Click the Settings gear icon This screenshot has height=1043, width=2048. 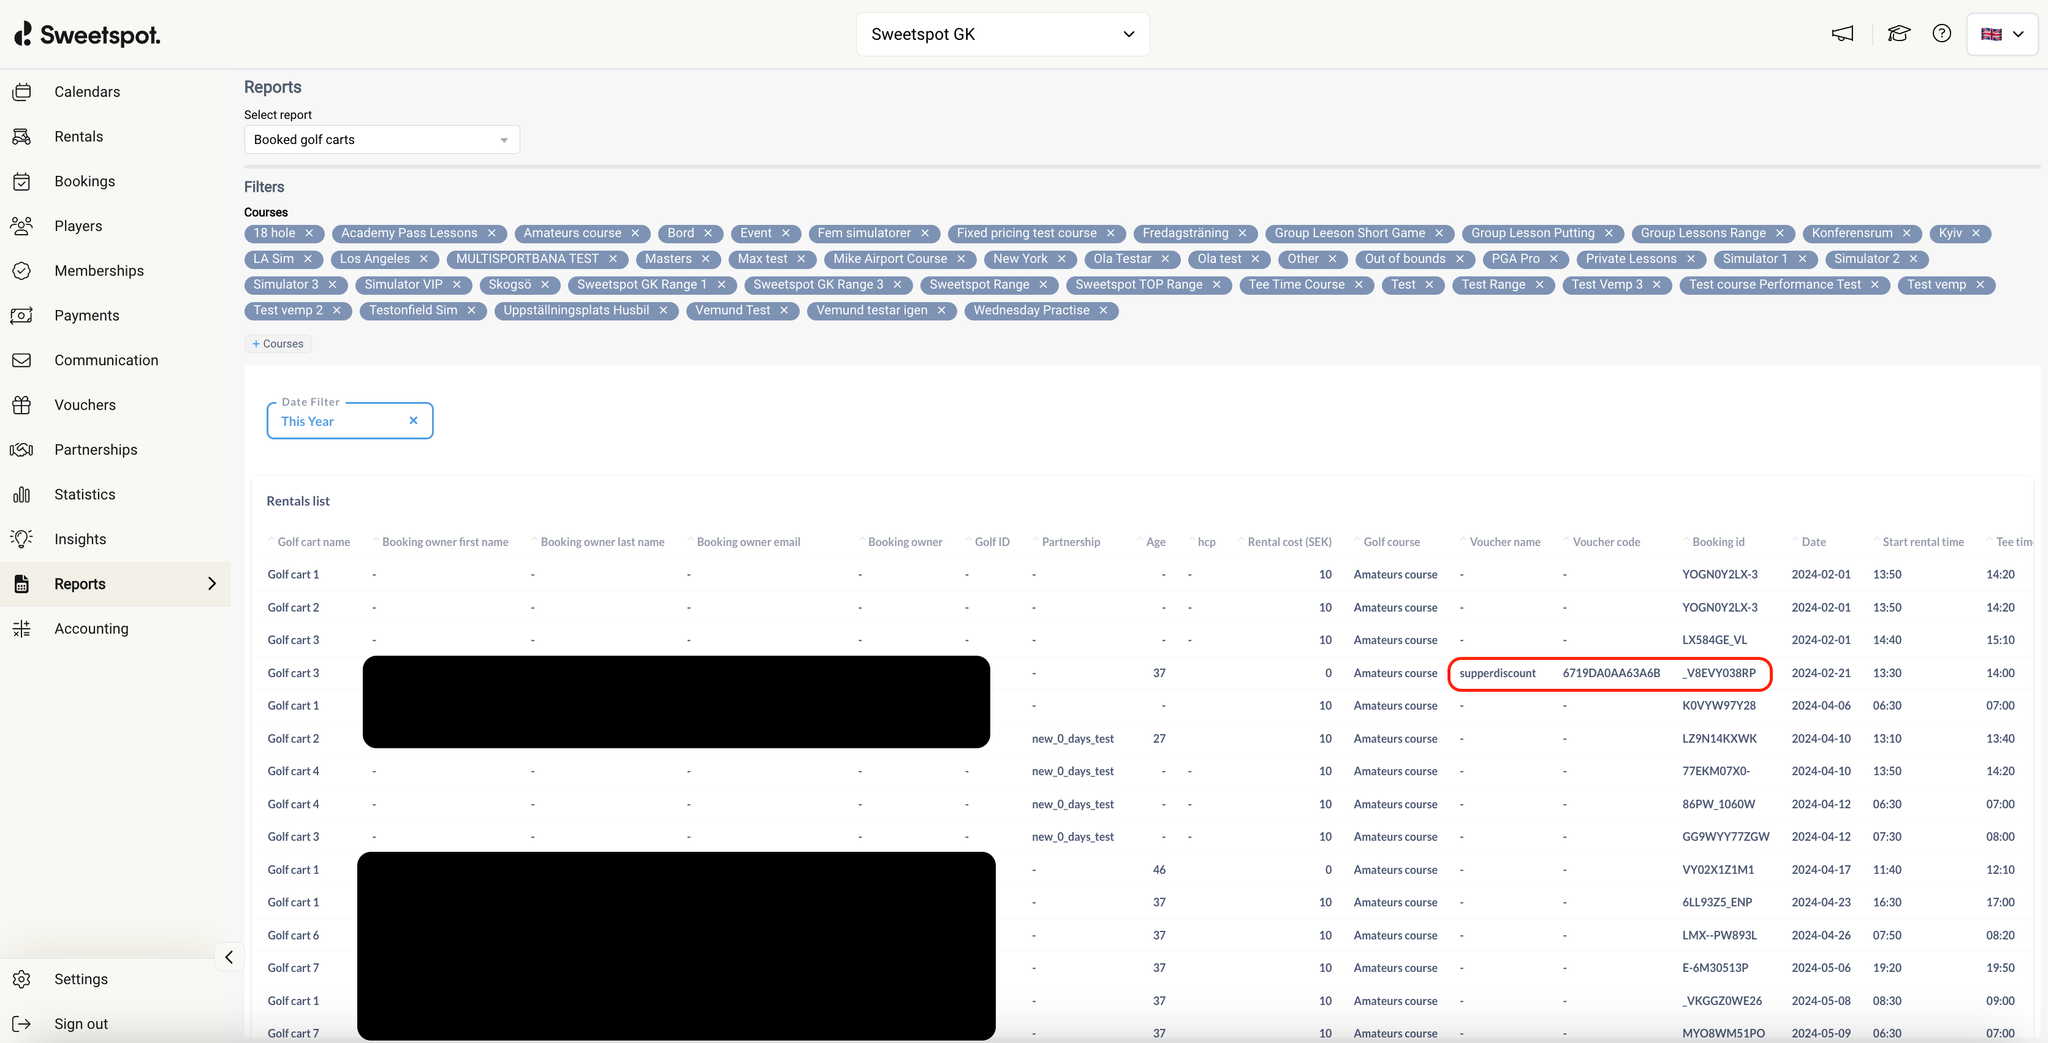coord(22,979)
